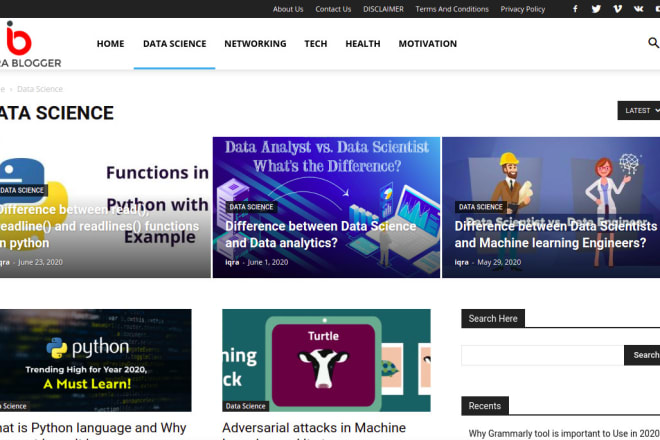Open MOTIVATION menu item
This screenshot has width=660, height=440.
[428, 44]
